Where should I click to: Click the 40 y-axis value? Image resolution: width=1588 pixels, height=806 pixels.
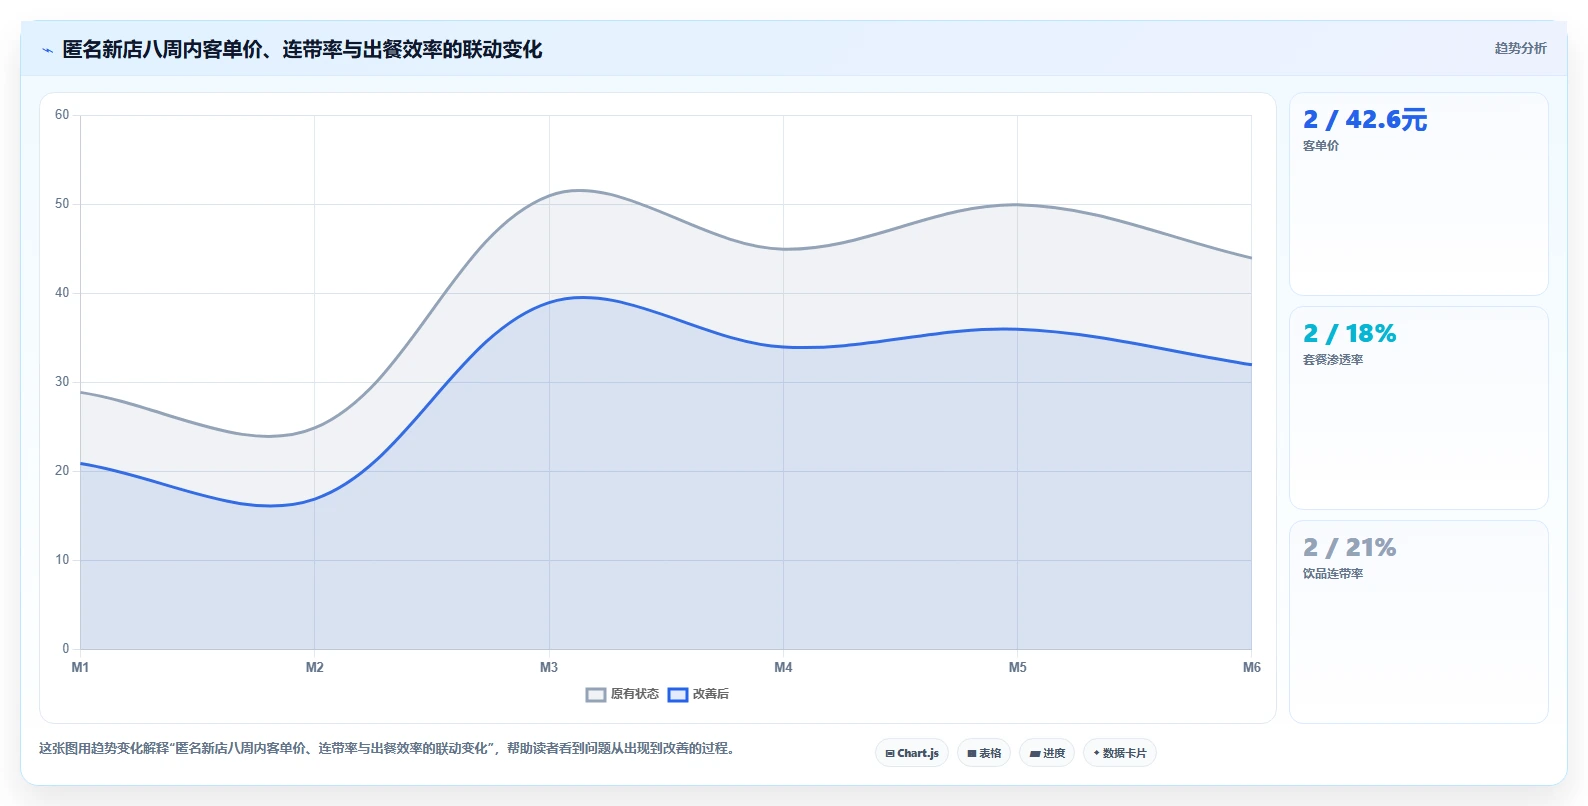[x=62, y=293]
